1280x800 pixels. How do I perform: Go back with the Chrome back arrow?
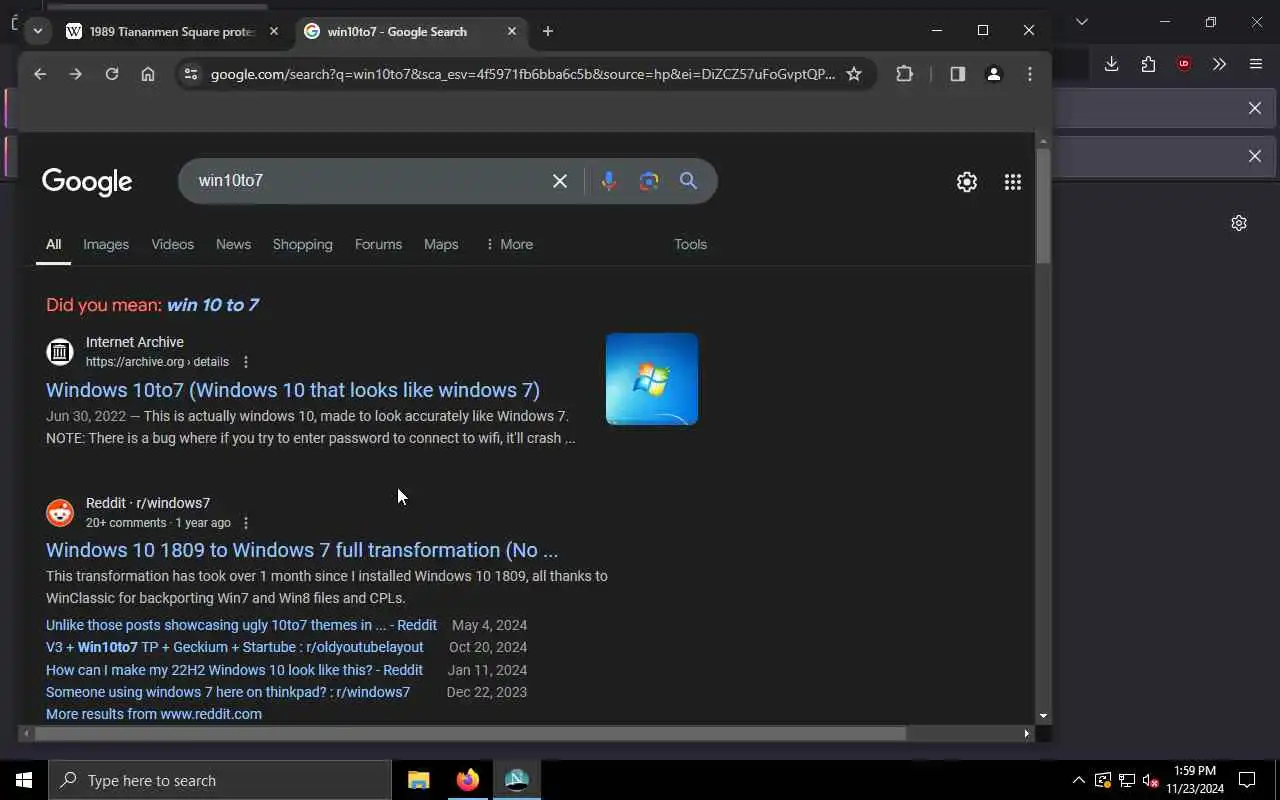pos(40,74)
